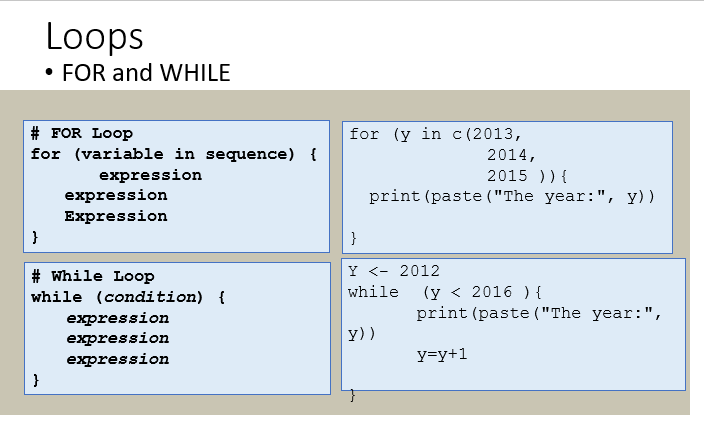Viewport: 704px width, 425px height.
Task: Click the '# FOR Loop' comment line
Action: click(82, 133)
